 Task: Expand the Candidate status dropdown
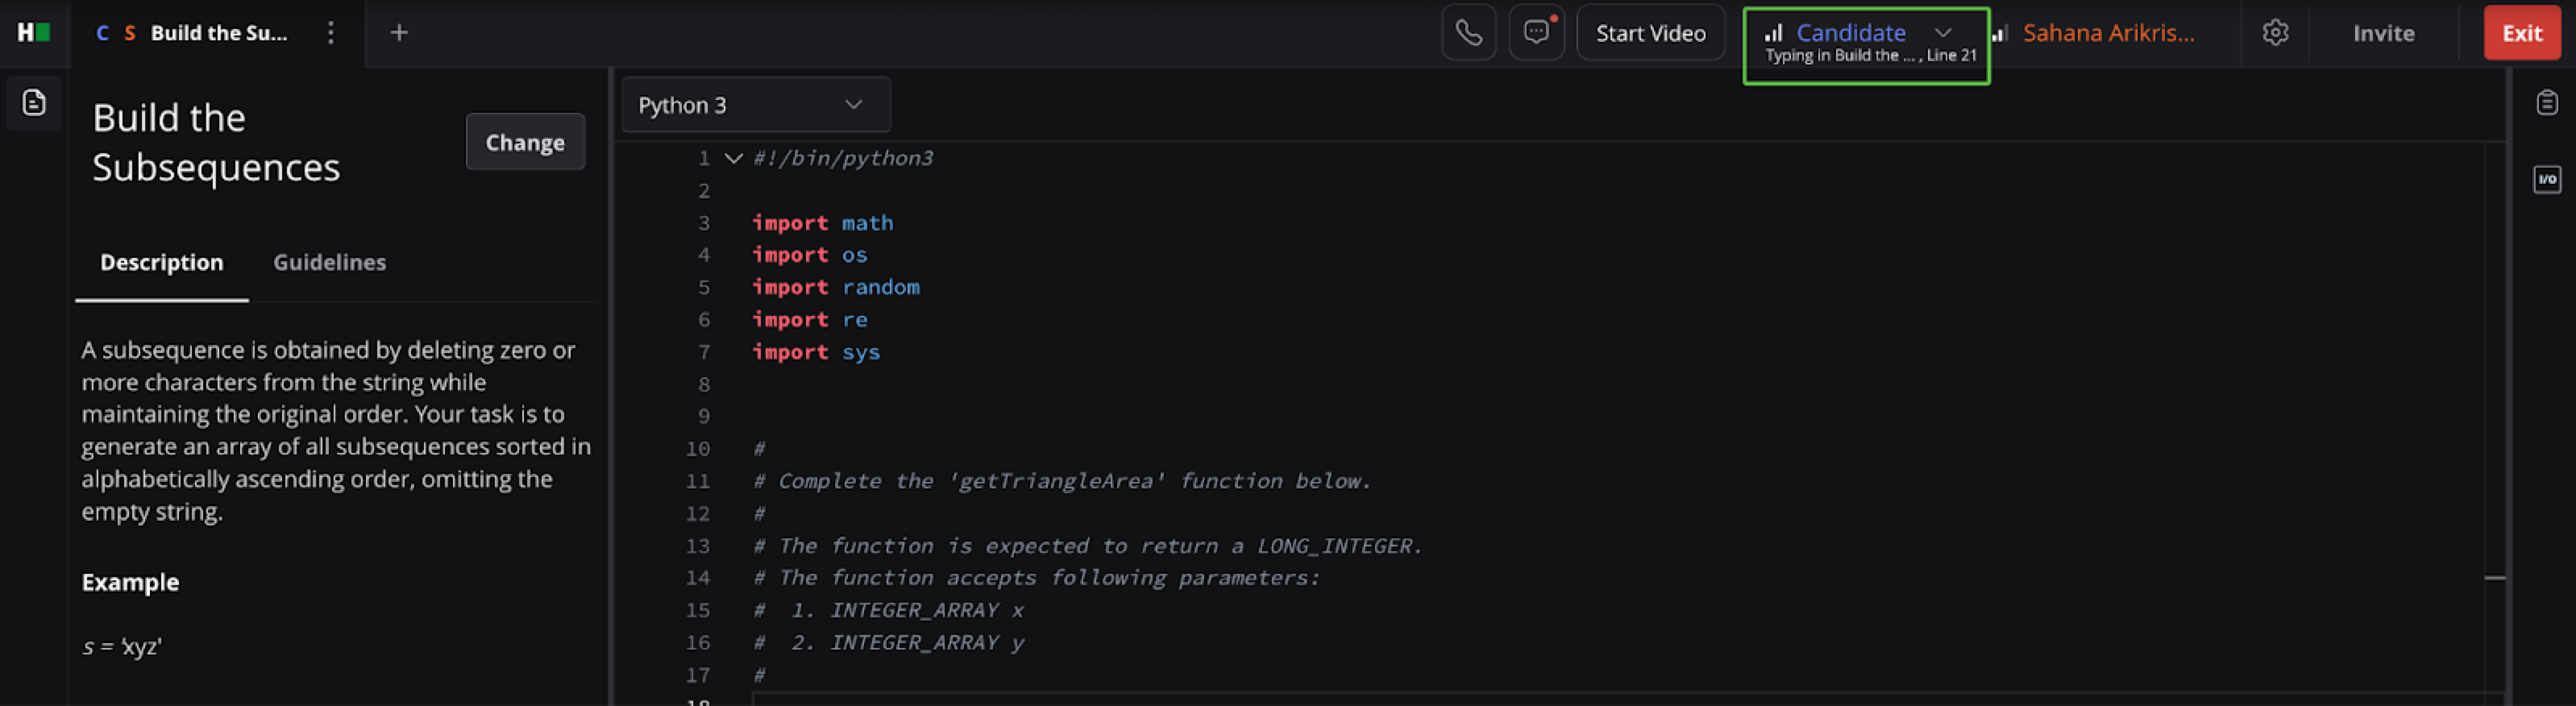tap(1942, 33)
